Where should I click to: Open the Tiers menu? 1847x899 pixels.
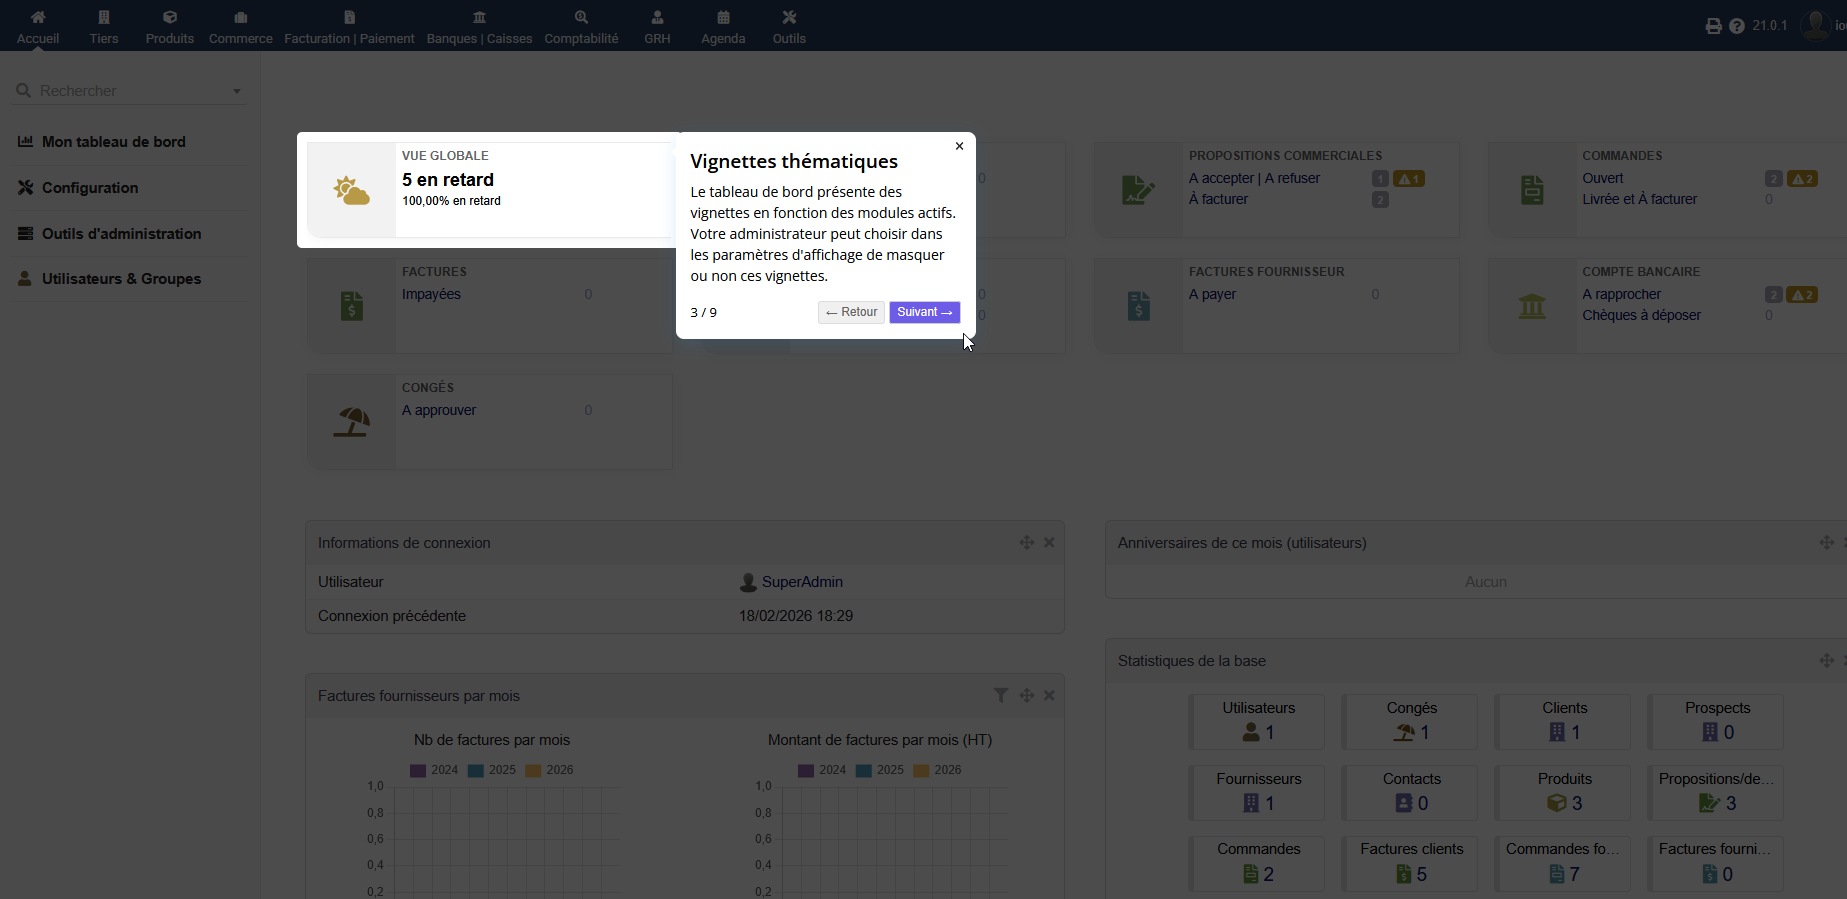point(104,27)
